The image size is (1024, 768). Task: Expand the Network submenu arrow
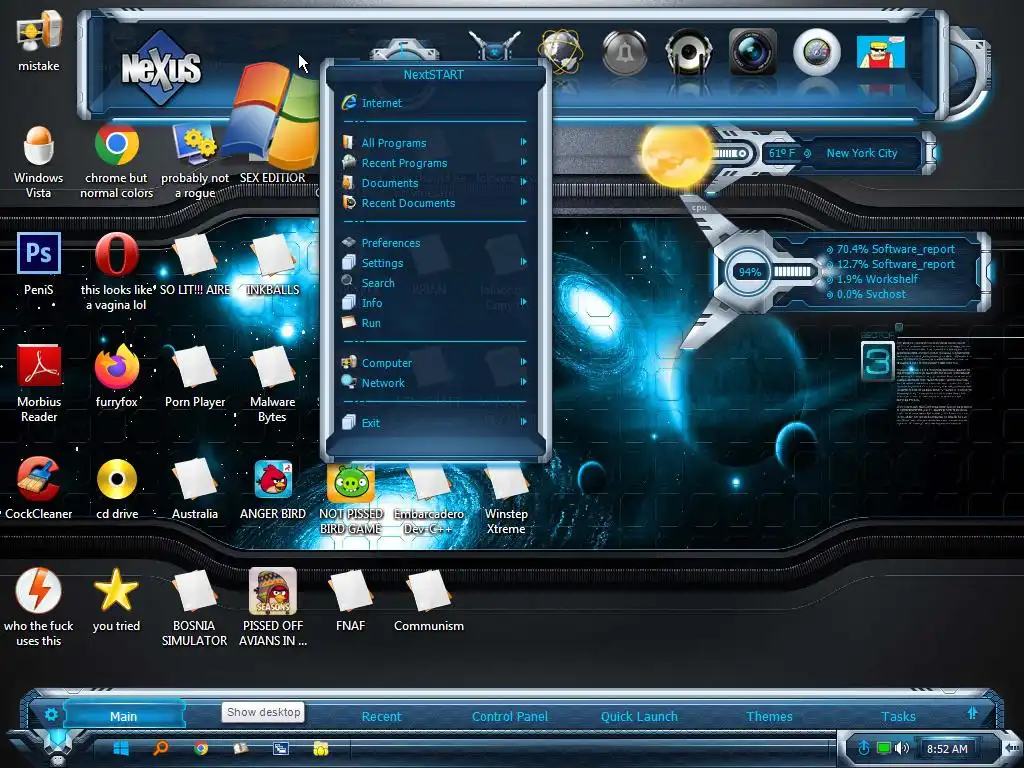523,382
